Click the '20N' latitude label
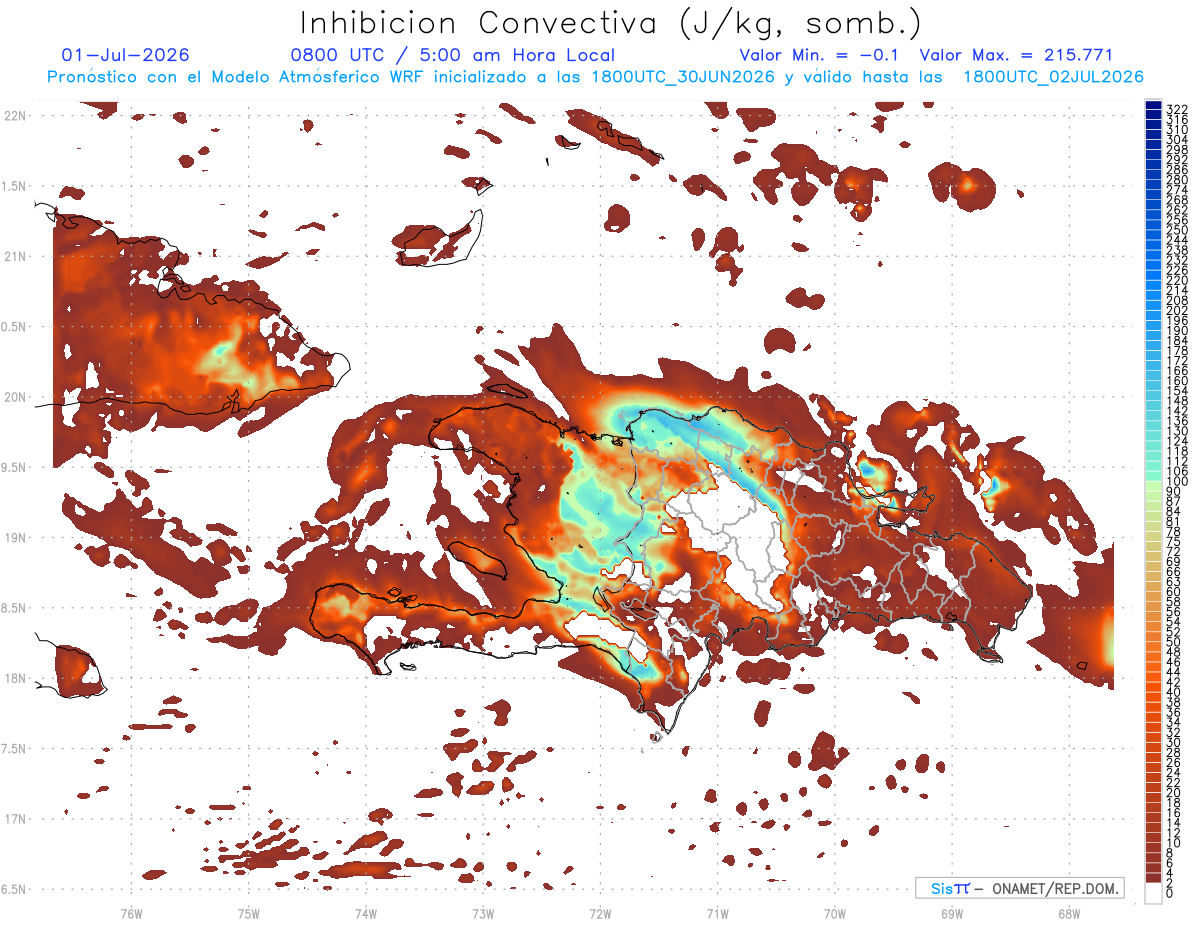Viewport: 1200px width, 927px height. click(x=16, y=397)
